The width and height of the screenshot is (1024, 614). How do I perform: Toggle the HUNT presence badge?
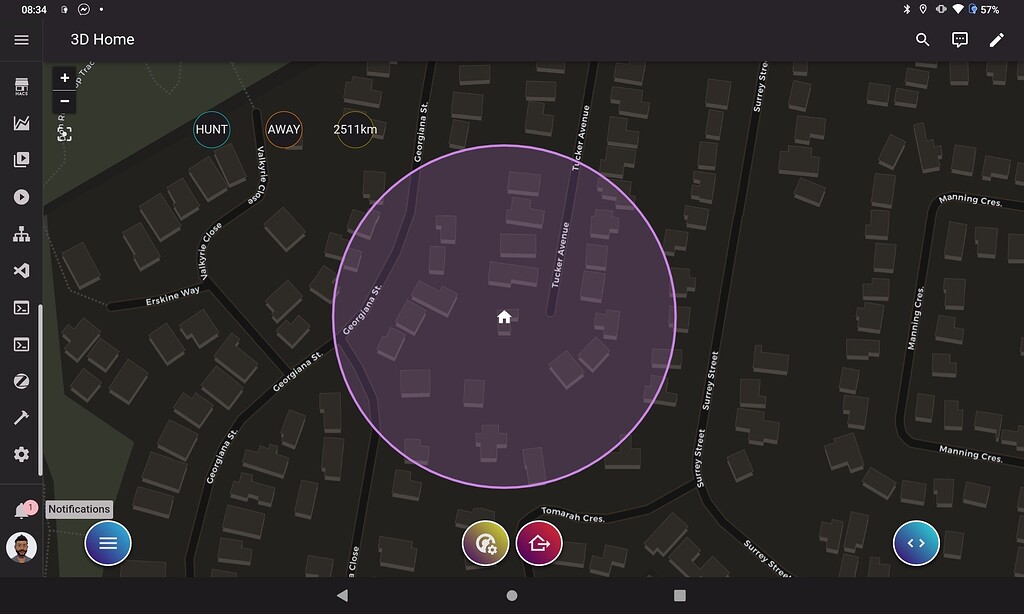click(211, 129)
